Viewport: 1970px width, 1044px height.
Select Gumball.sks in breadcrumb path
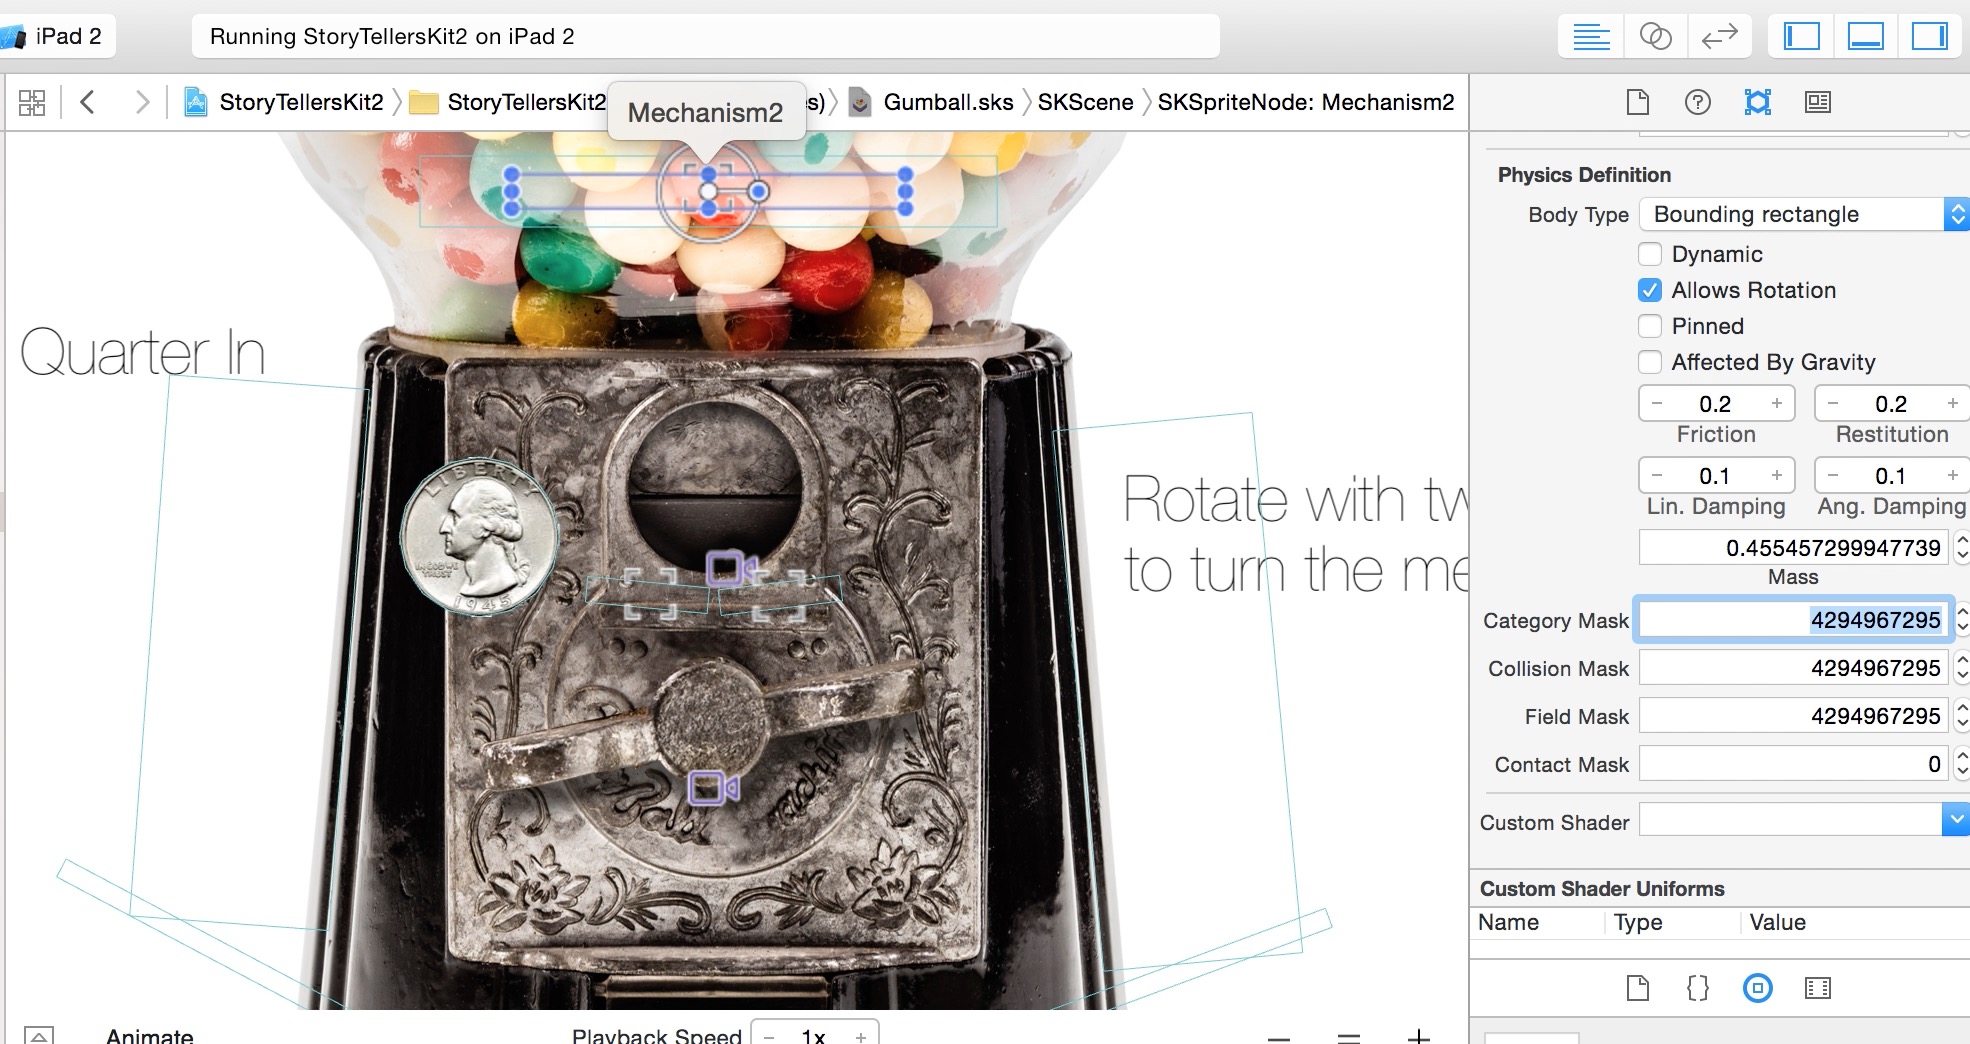[947, 102]
